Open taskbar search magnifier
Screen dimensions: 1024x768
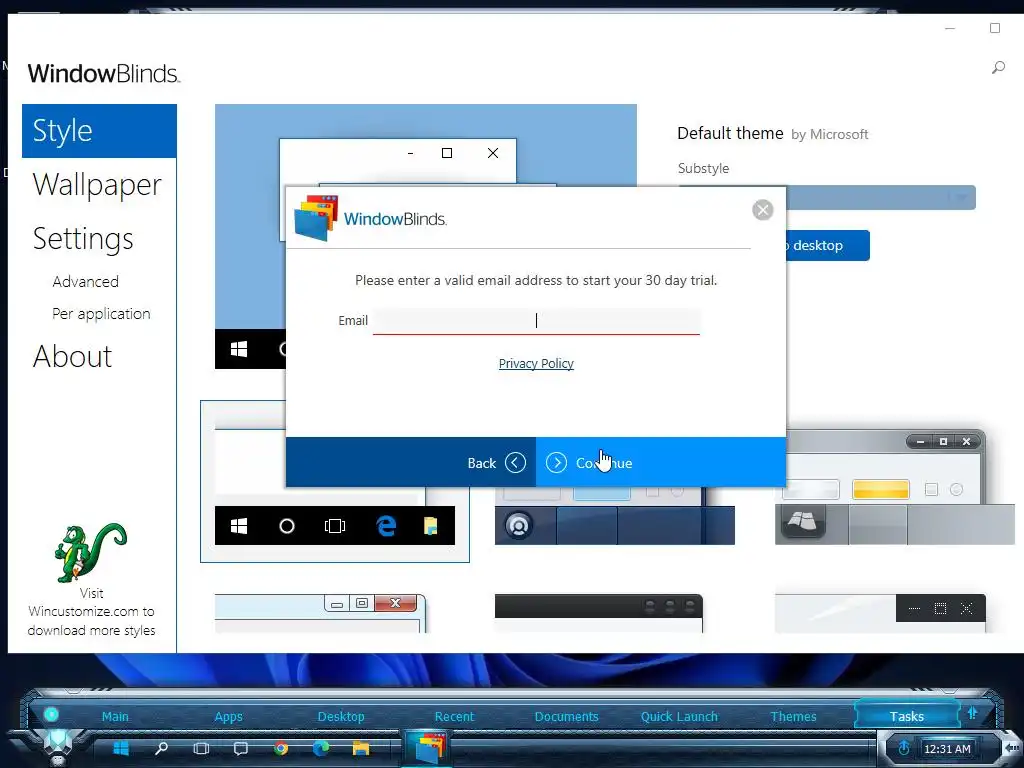click(161, 748)
